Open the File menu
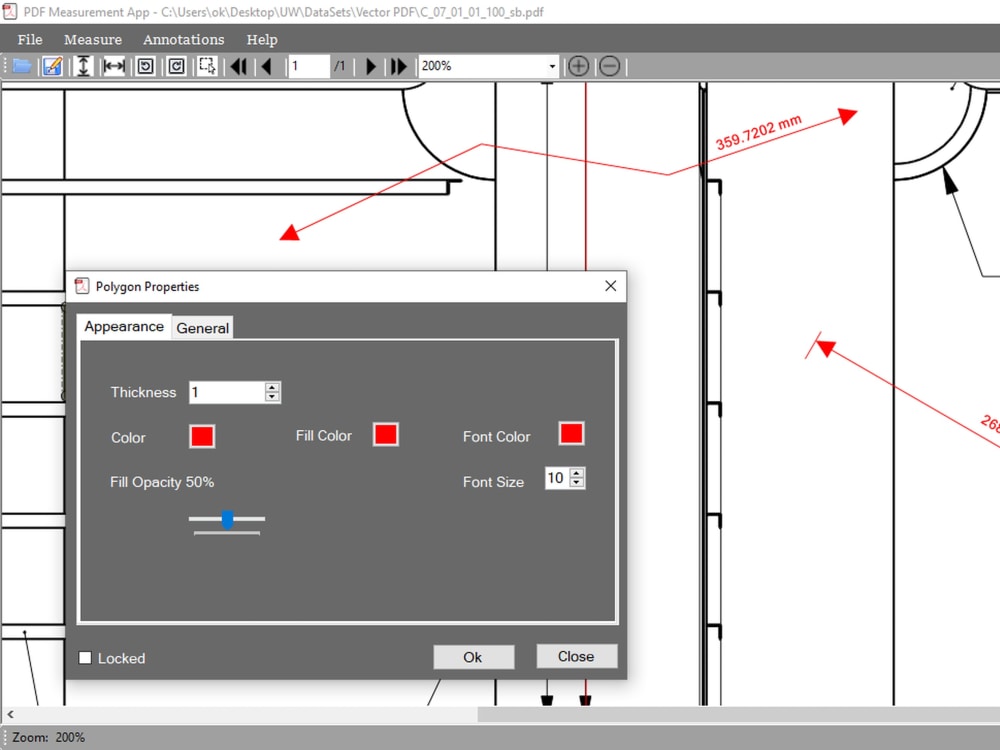Viewport: 1000px width, 750px height. point(30,40)
